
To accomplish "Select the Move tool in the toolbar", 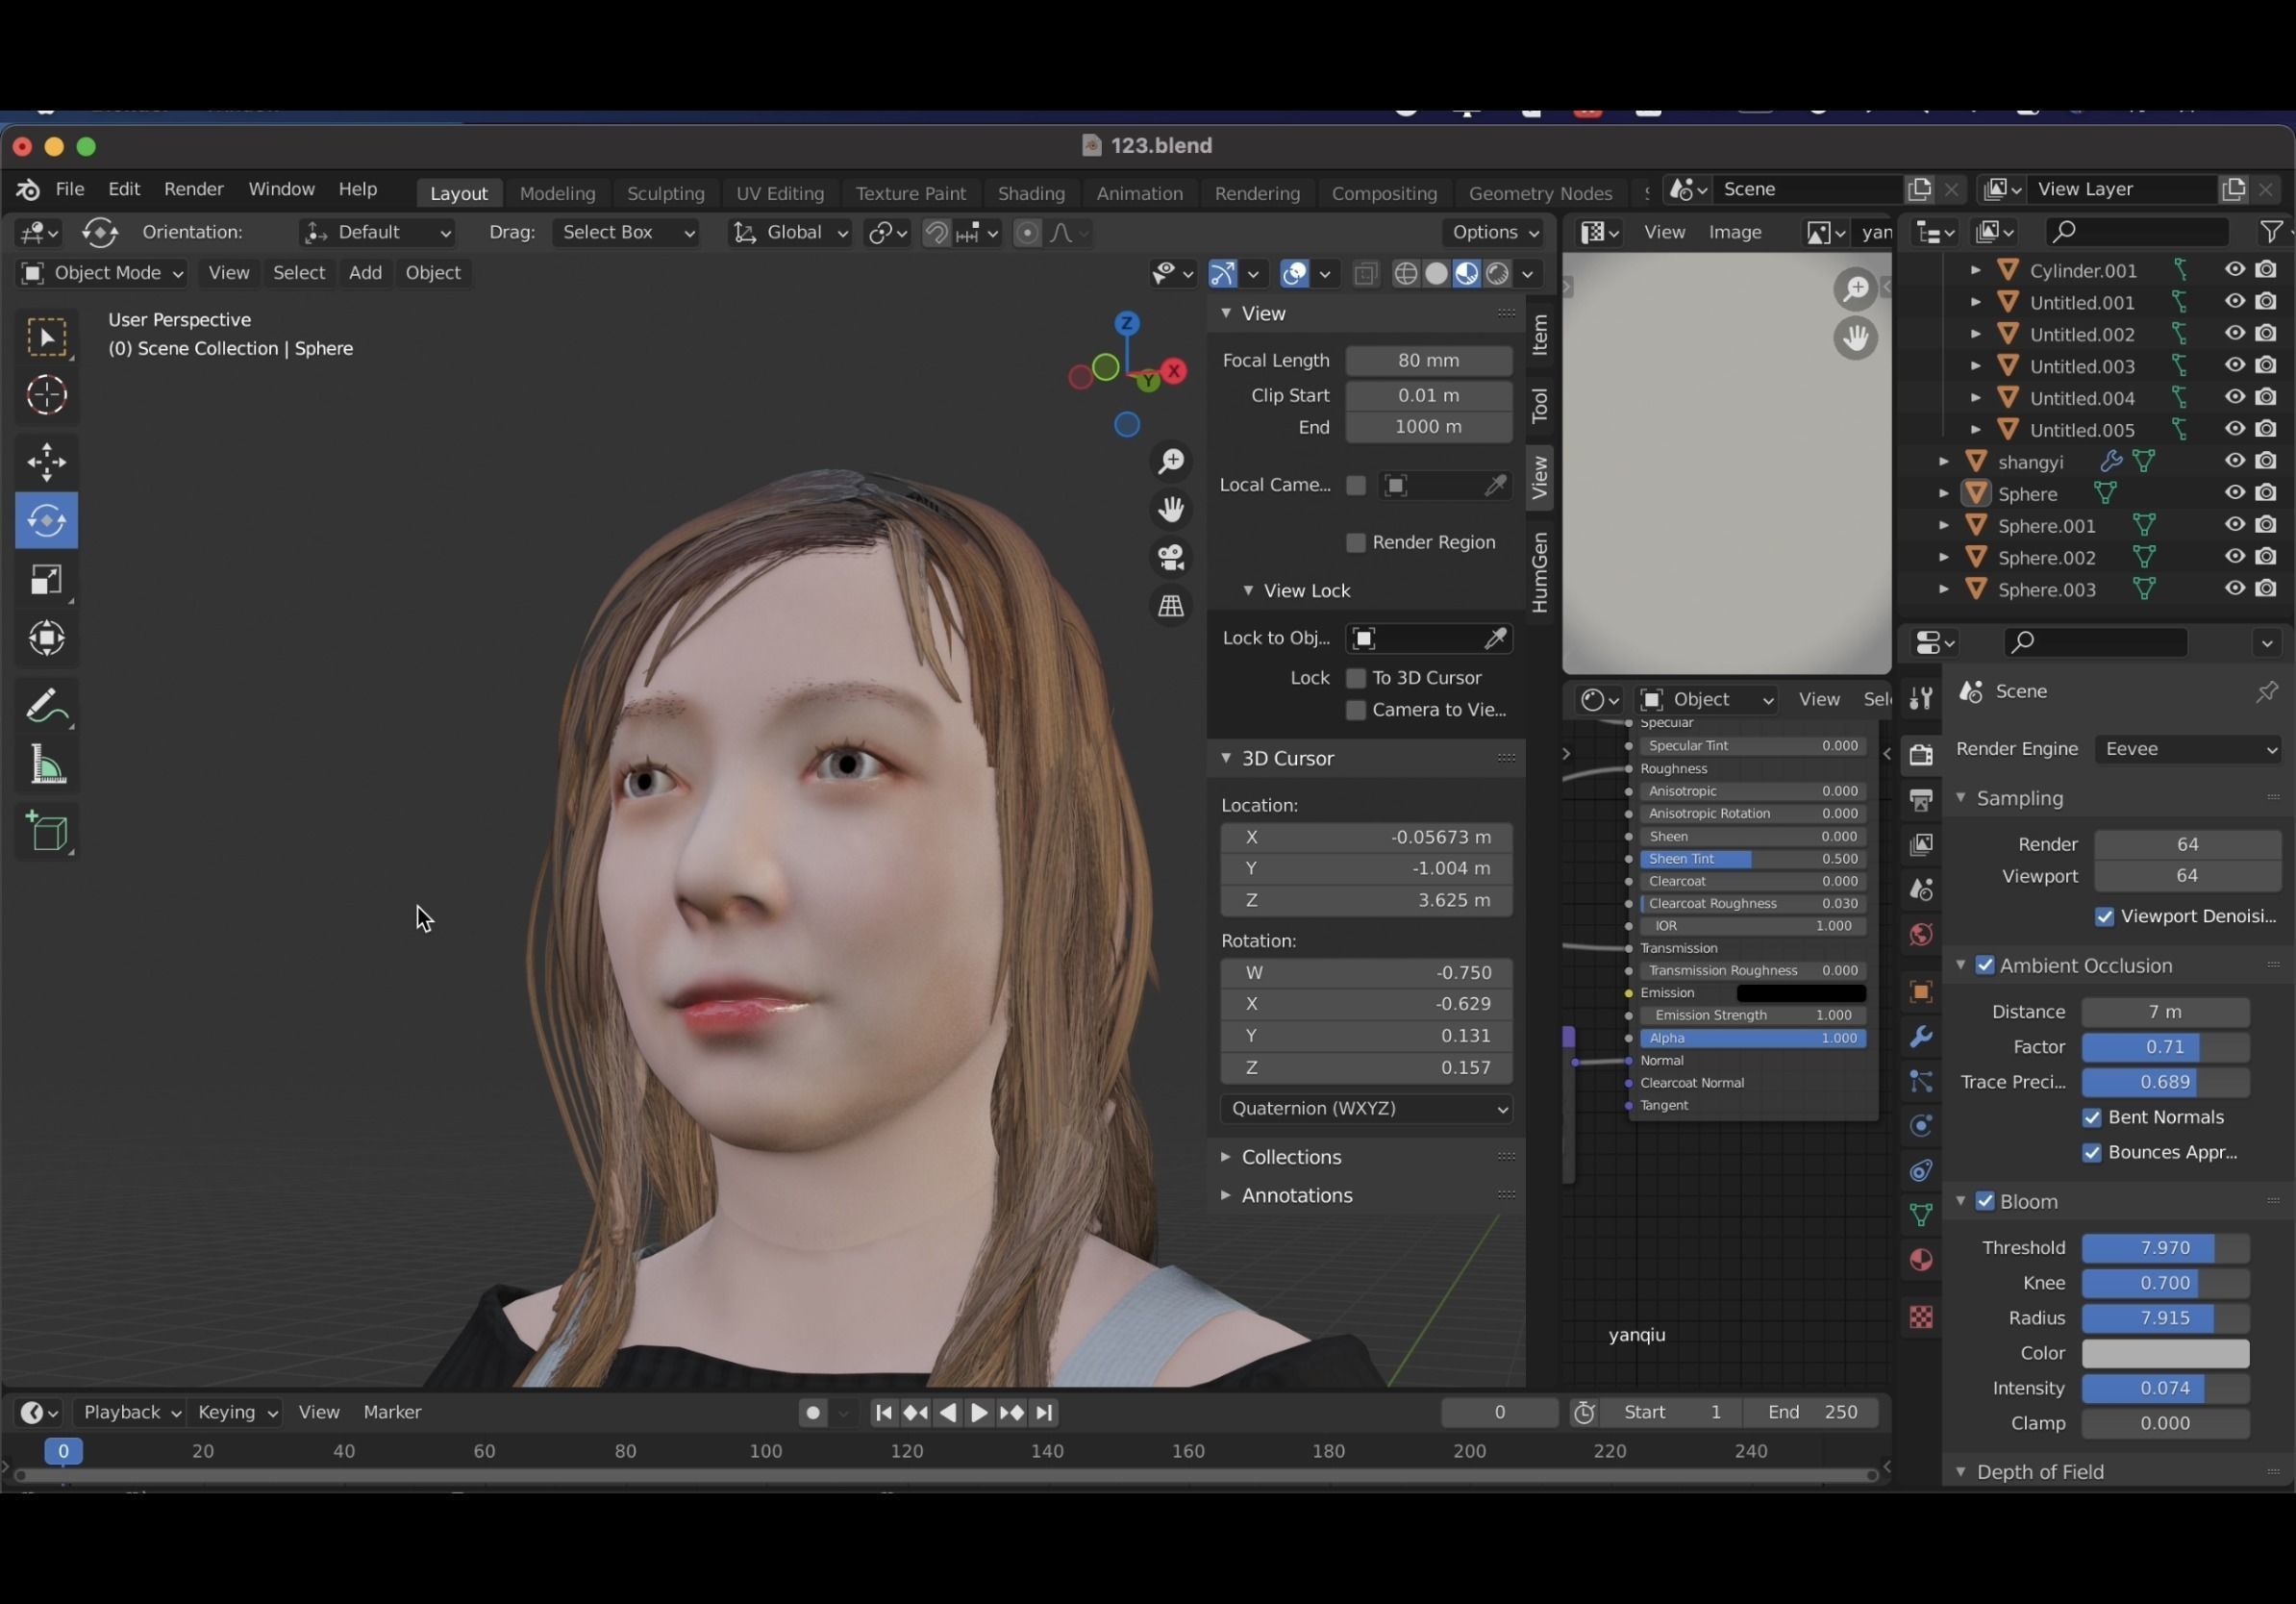I will pos(46,461).
